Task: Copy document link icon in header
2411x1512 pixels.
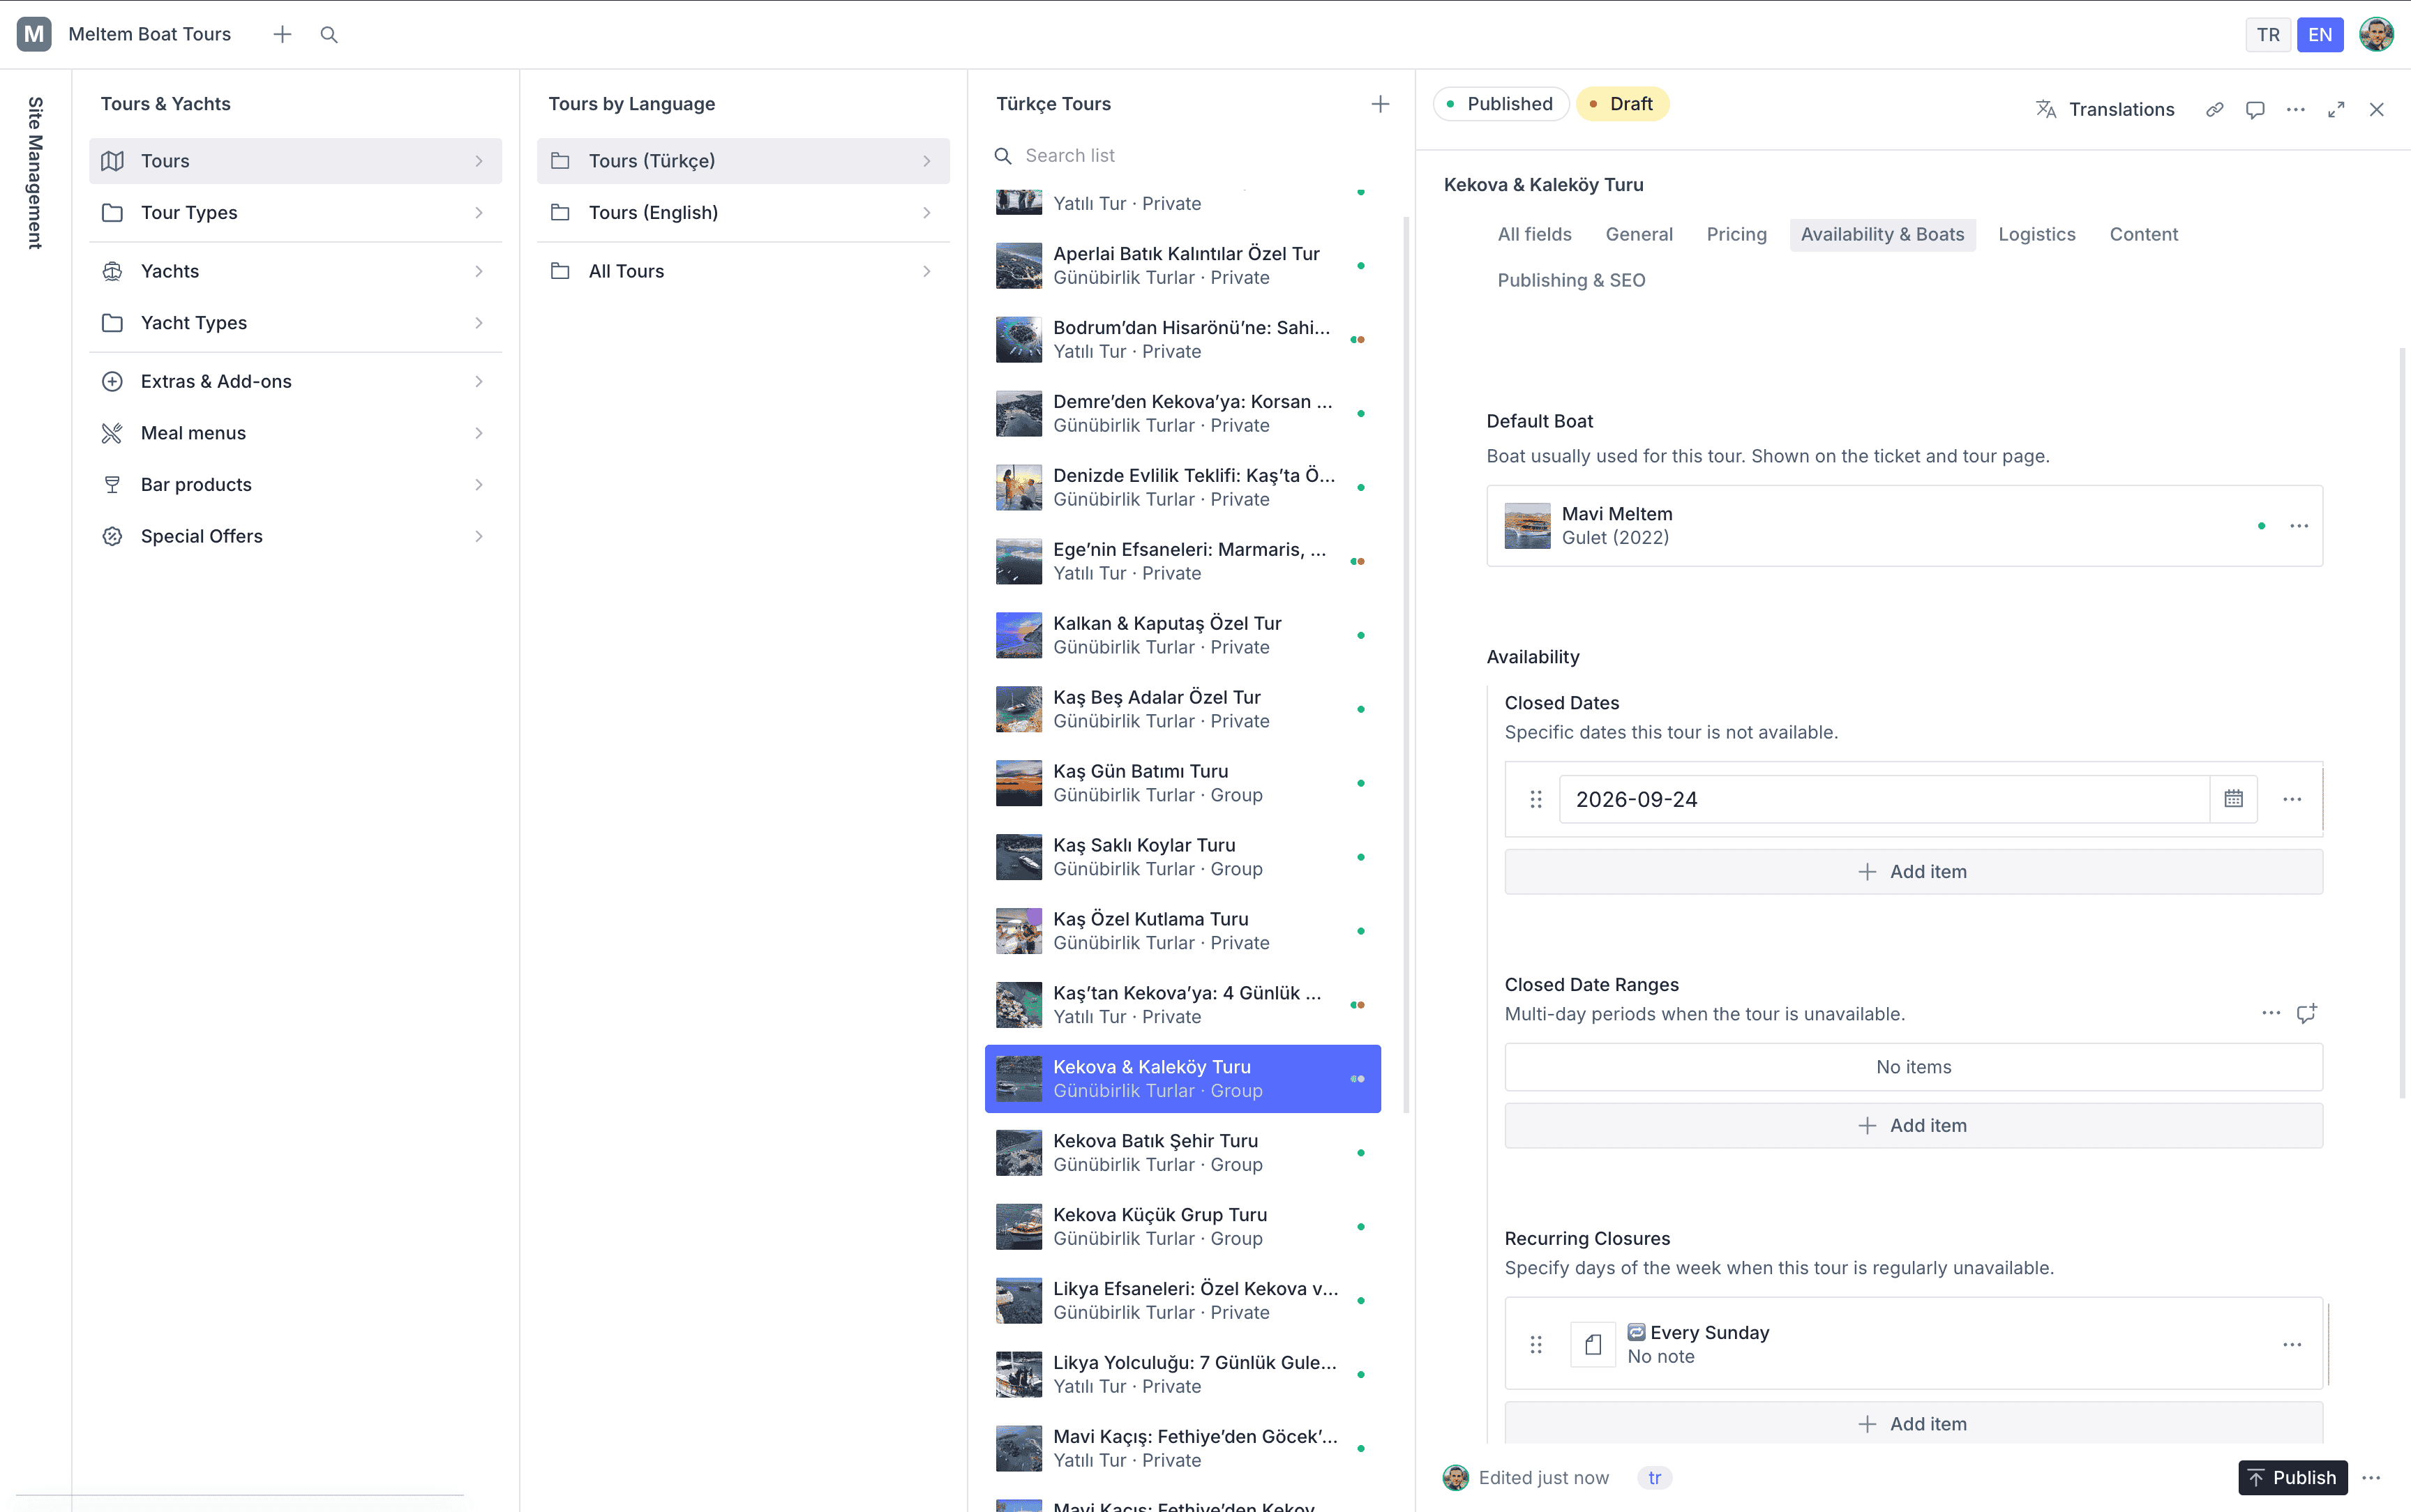Action: point(2214,110)
